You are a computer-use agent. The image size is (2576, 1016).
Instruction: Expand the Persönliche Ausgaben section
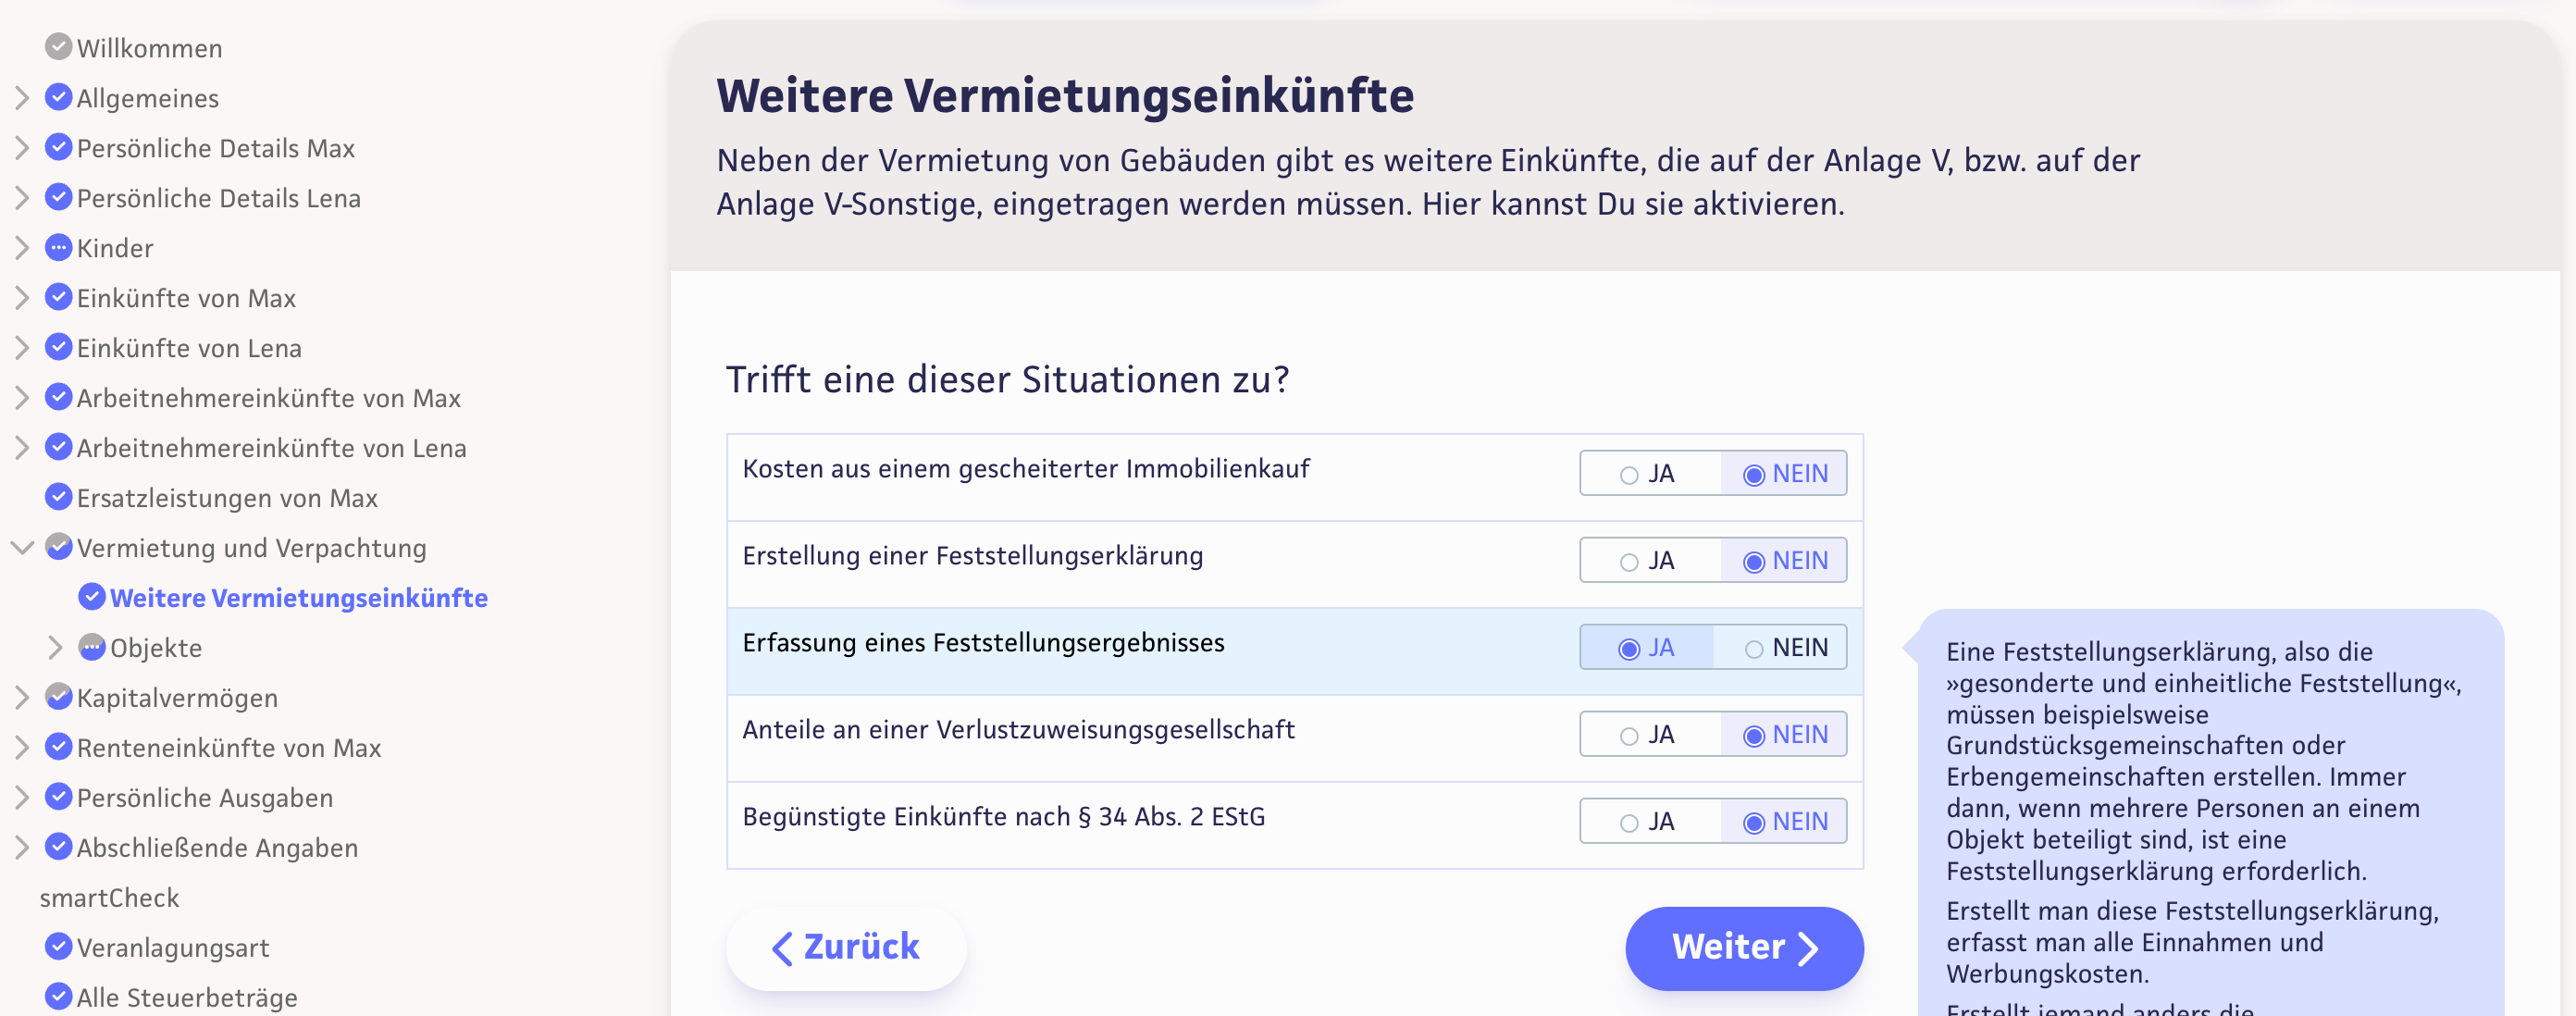[22, 798]
